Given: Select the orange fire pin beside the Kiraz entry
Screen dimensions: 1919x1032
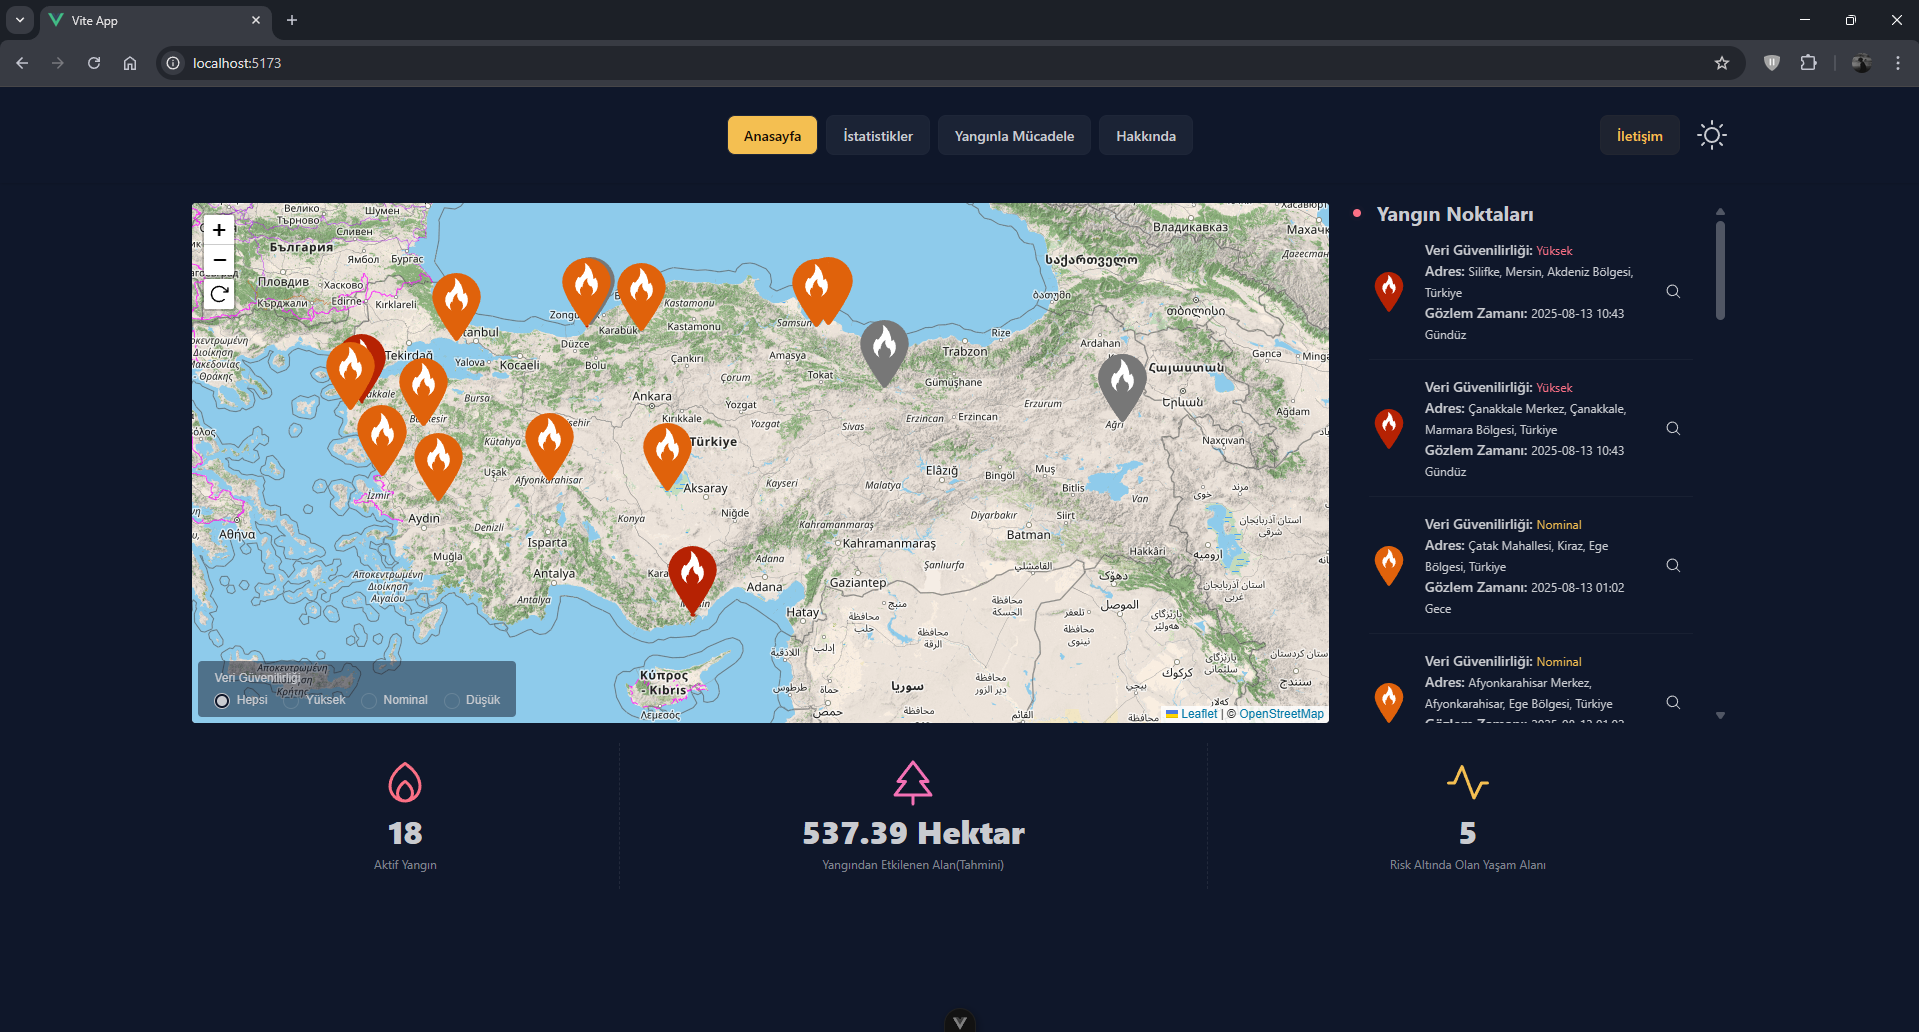Looking at the screenshot, I should [1389, 565].
